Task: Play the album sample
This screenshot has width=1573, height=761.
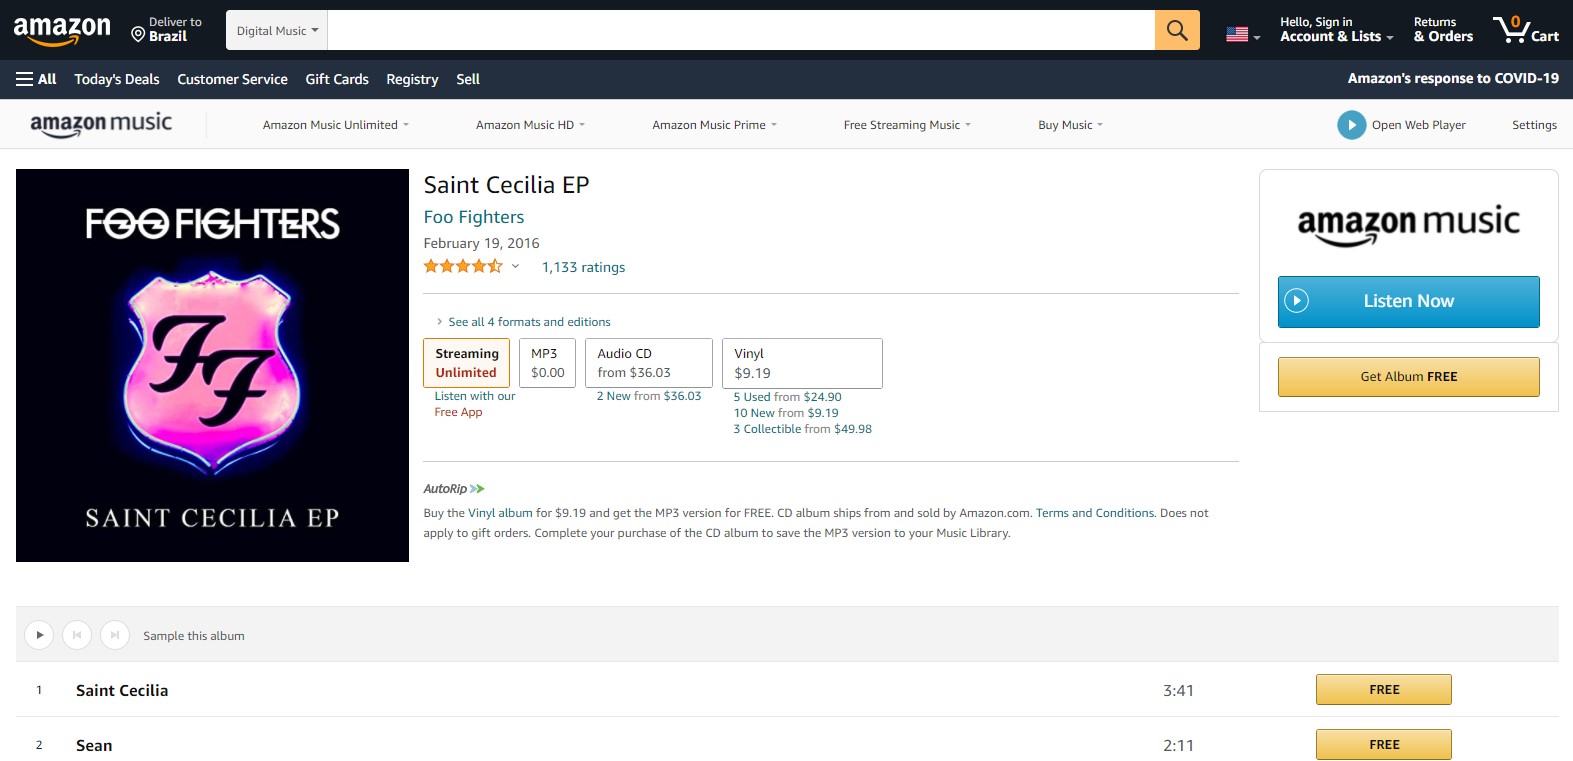Action: (x=39, y=635)
